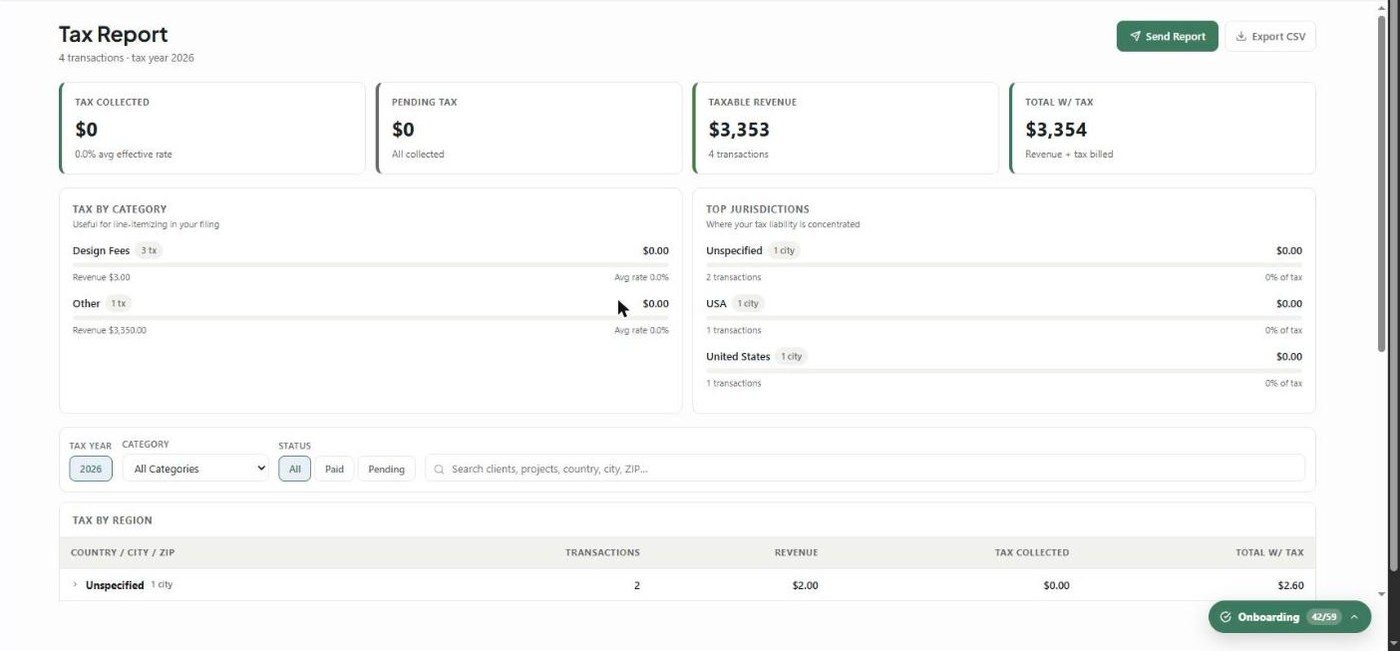Click the Send Report button
The height and width of the screenshot is (651, 1400).
[x=1167, y=36]
